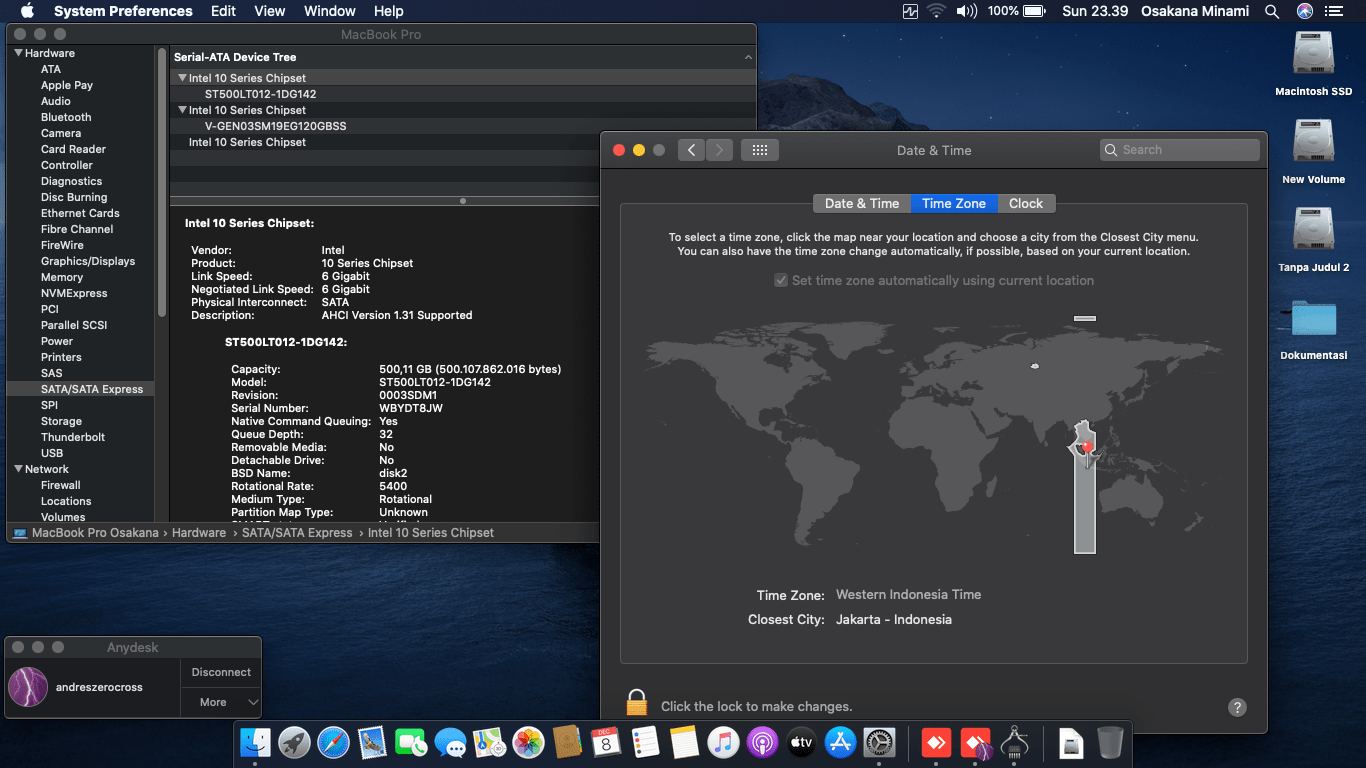Click the Show All grid icon in Date & Time
This screenshot has width=1366, height=768.
click(x=760, y=149)
